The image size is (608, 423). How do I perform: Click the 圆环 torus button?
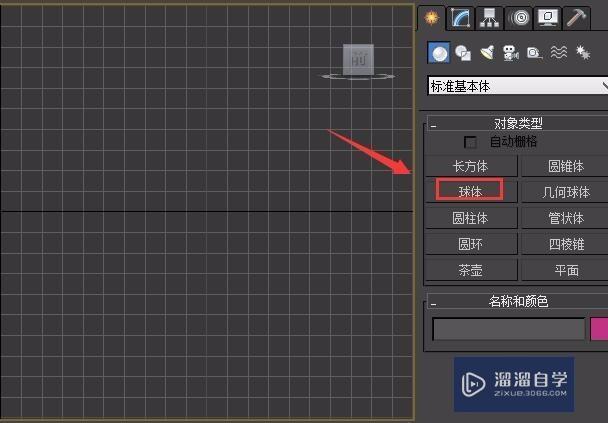tap(471, 244)
